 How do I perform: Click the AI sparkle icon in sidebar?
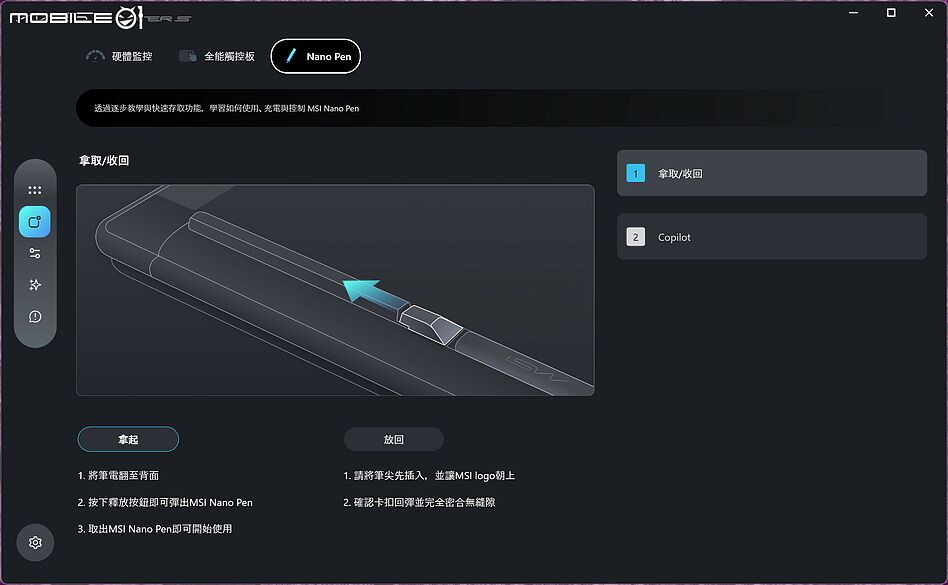(35, 285)
